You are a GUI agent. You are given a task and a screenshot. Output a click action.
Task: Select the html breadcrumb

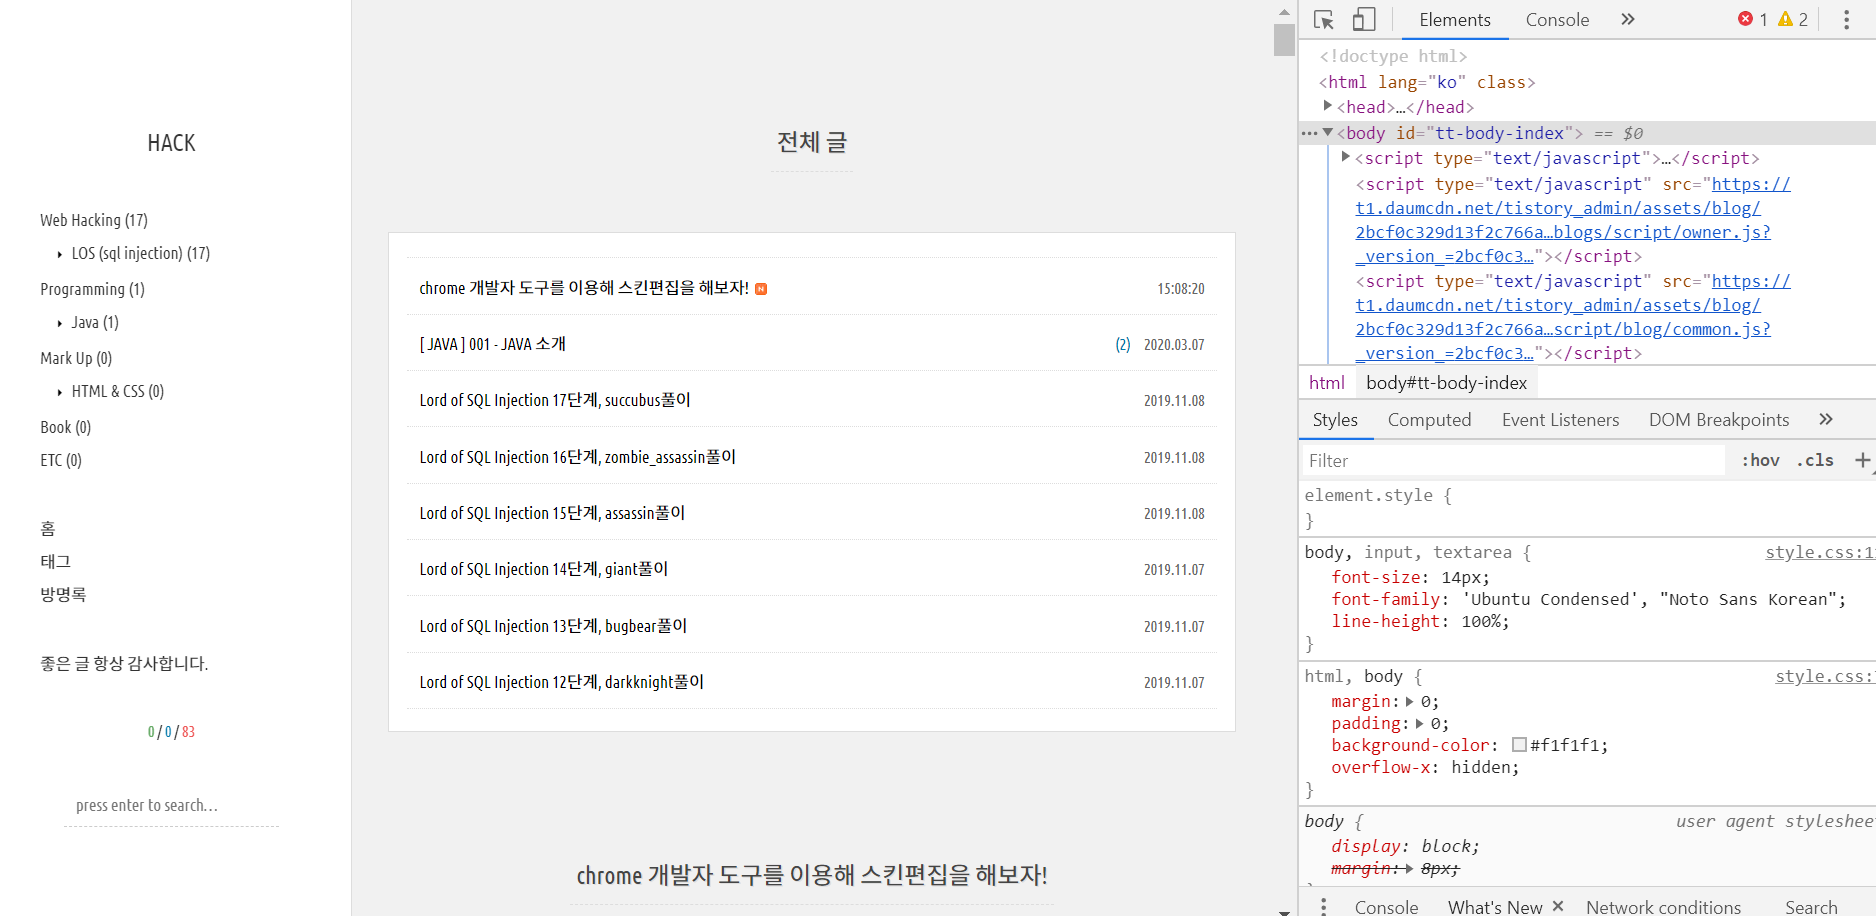pyautogui.click(x=1326, y=383)
